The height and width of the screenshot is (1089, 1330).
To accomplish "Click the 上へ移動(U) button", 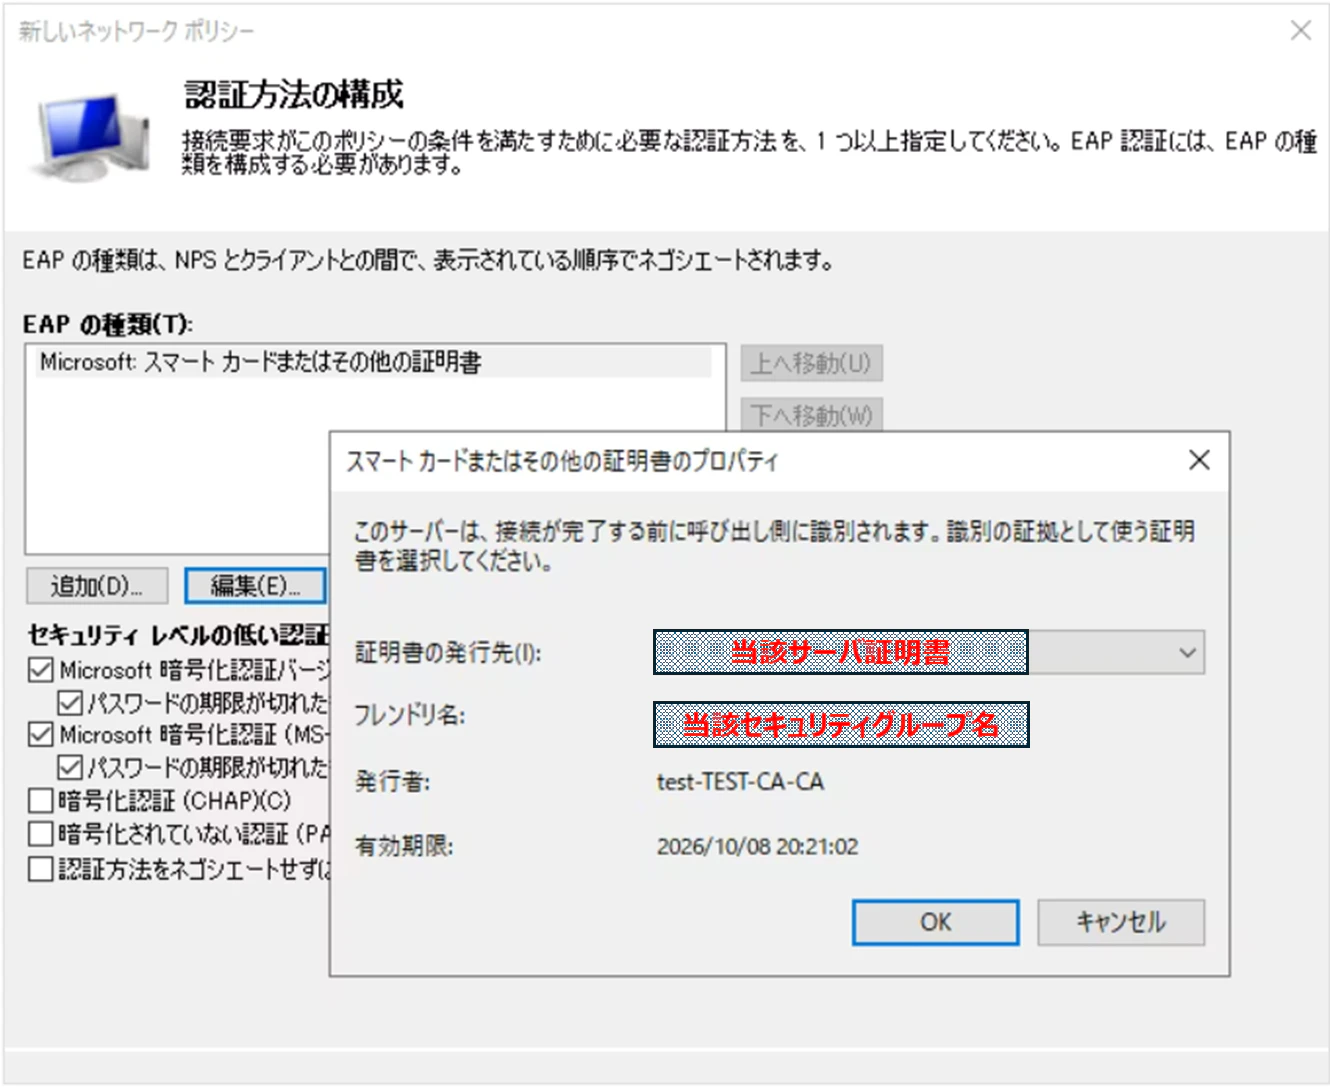I will pos(811,363).
